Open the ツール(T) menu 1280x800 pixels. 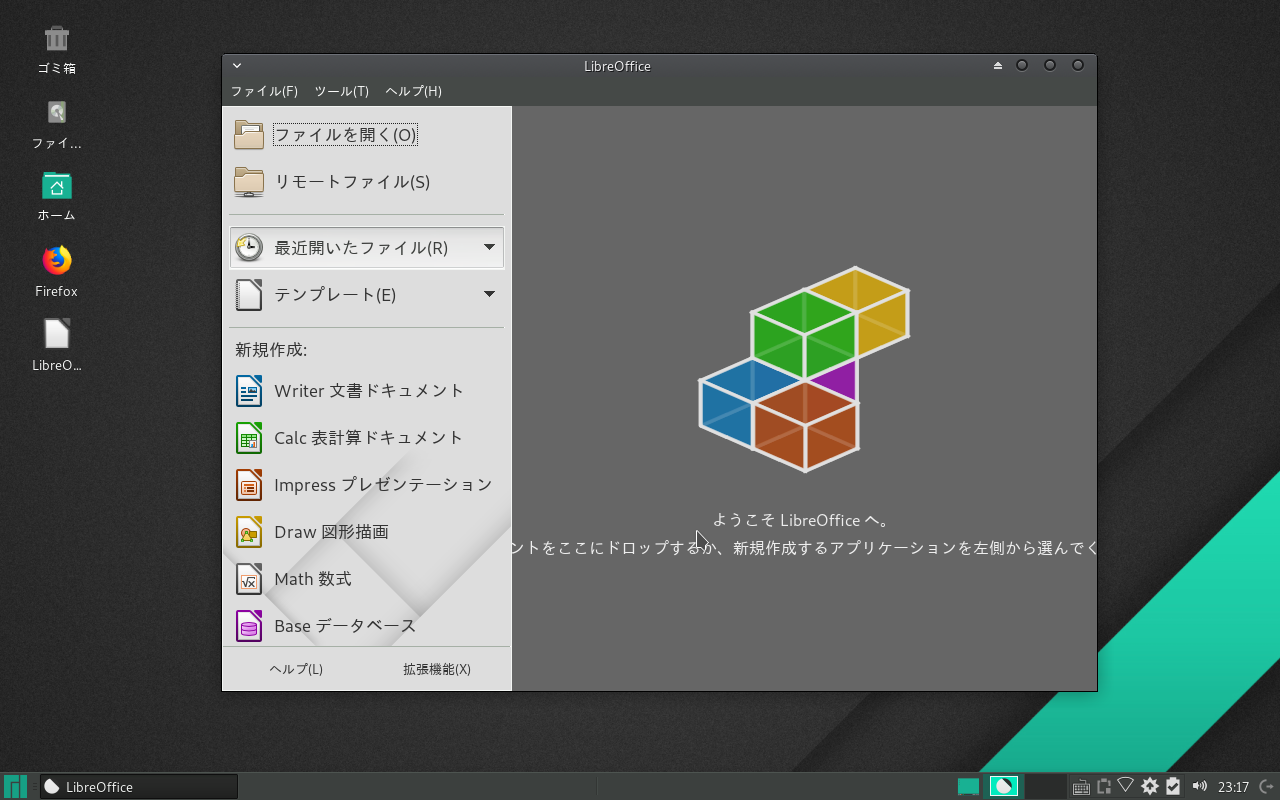point(342,91)
